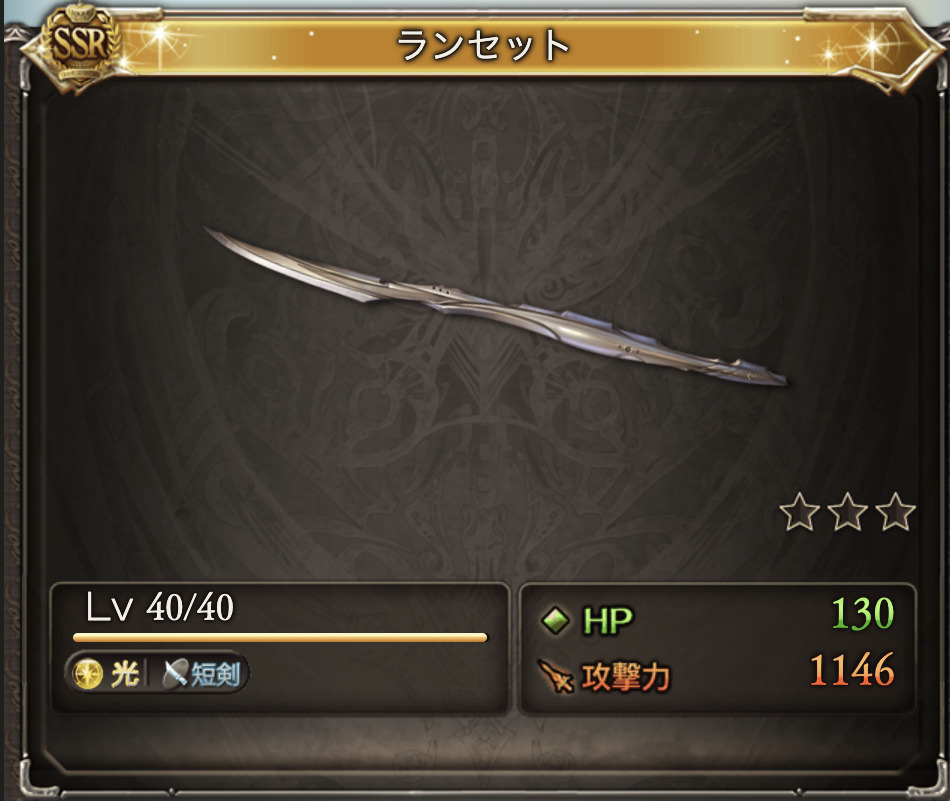Click the third uncap star
This screenshot has height=801, width=950.
pyautogui.click(x=895, y=512)
